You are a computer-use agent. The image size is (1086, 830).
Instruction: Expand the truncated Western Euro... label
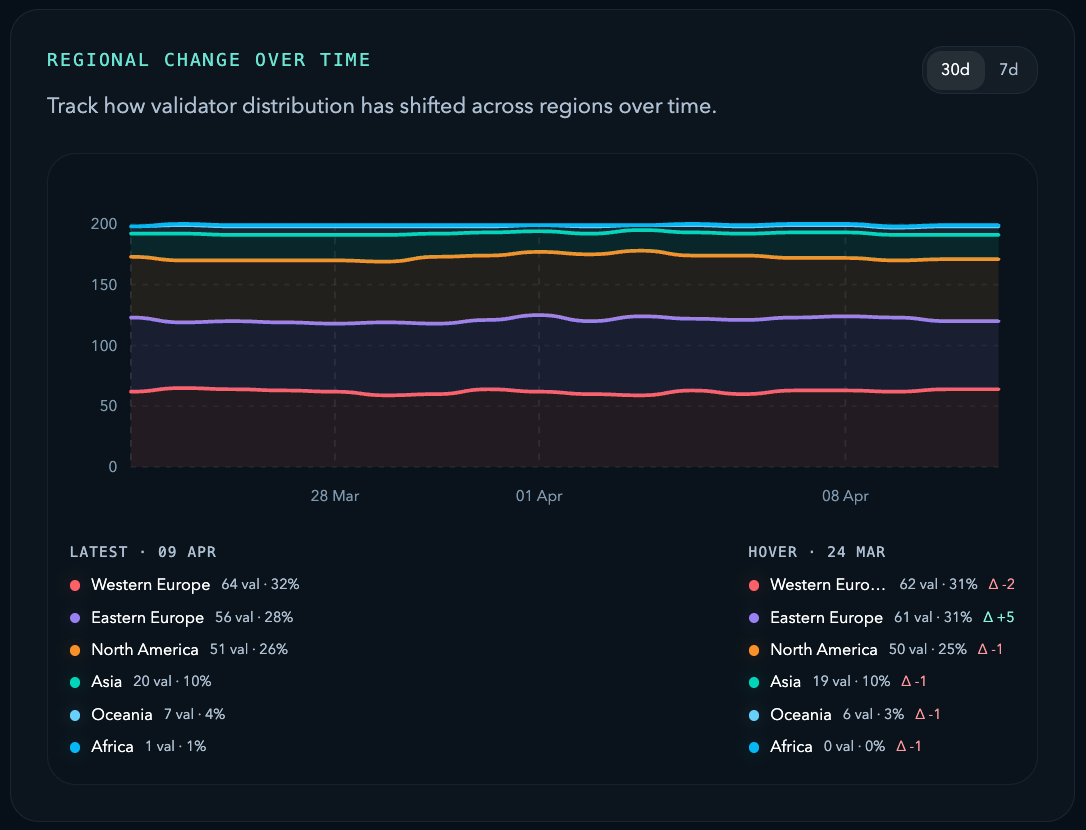(x=830, y=584)
